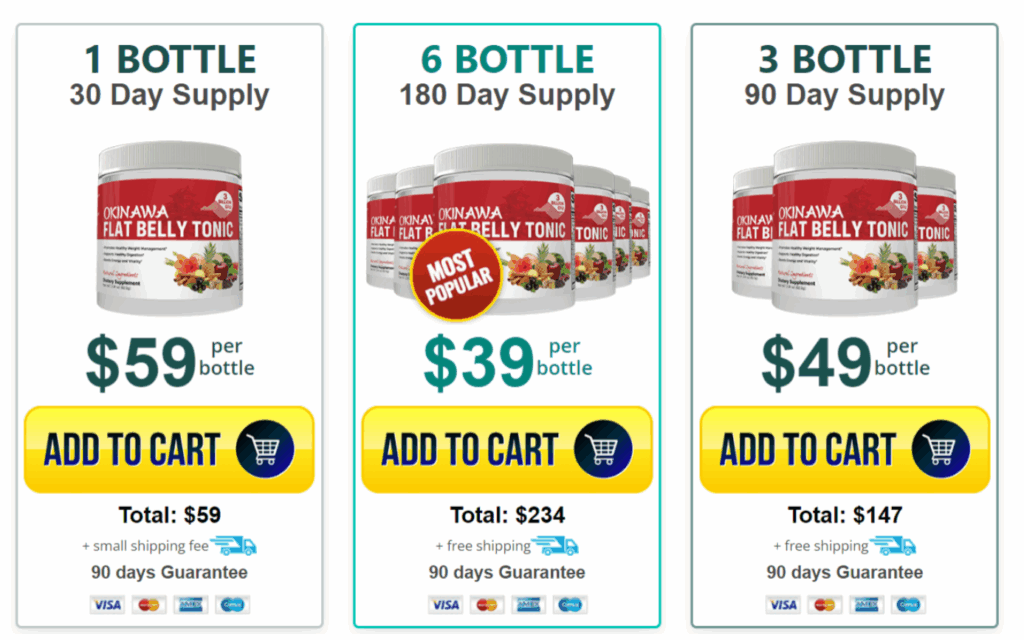The image size is (1024, 640).
Task: Click the Visa icon under 1 Bottle
Action: click(107, 605)
